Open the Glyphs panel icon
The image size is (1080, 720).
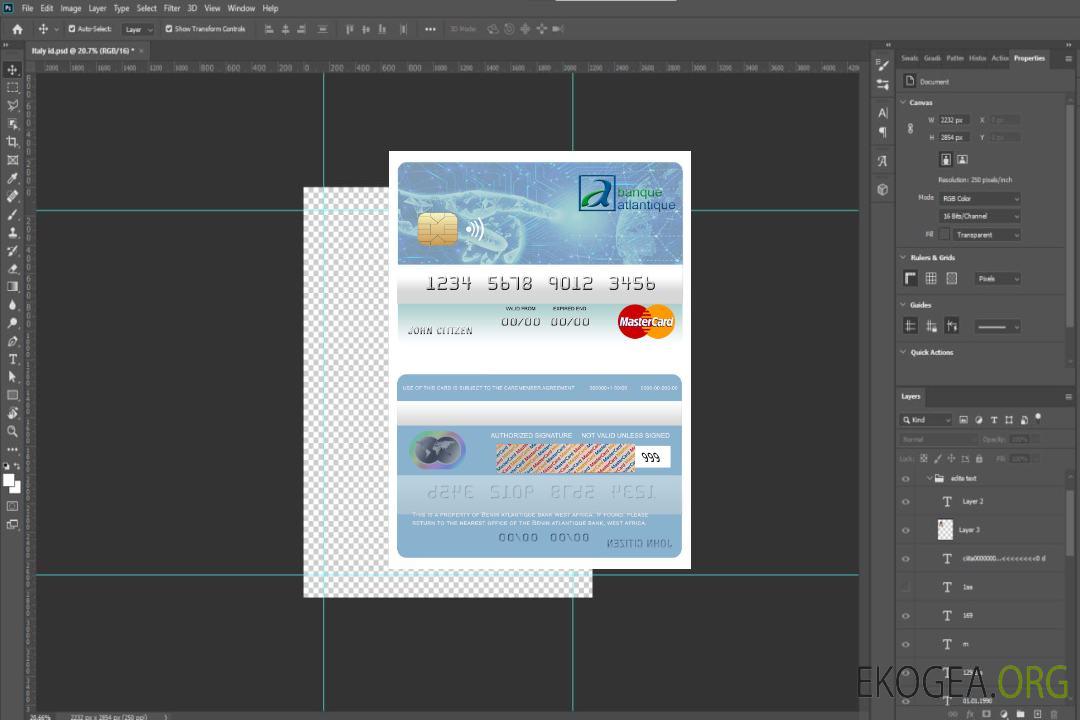click(x=883, y=161)
